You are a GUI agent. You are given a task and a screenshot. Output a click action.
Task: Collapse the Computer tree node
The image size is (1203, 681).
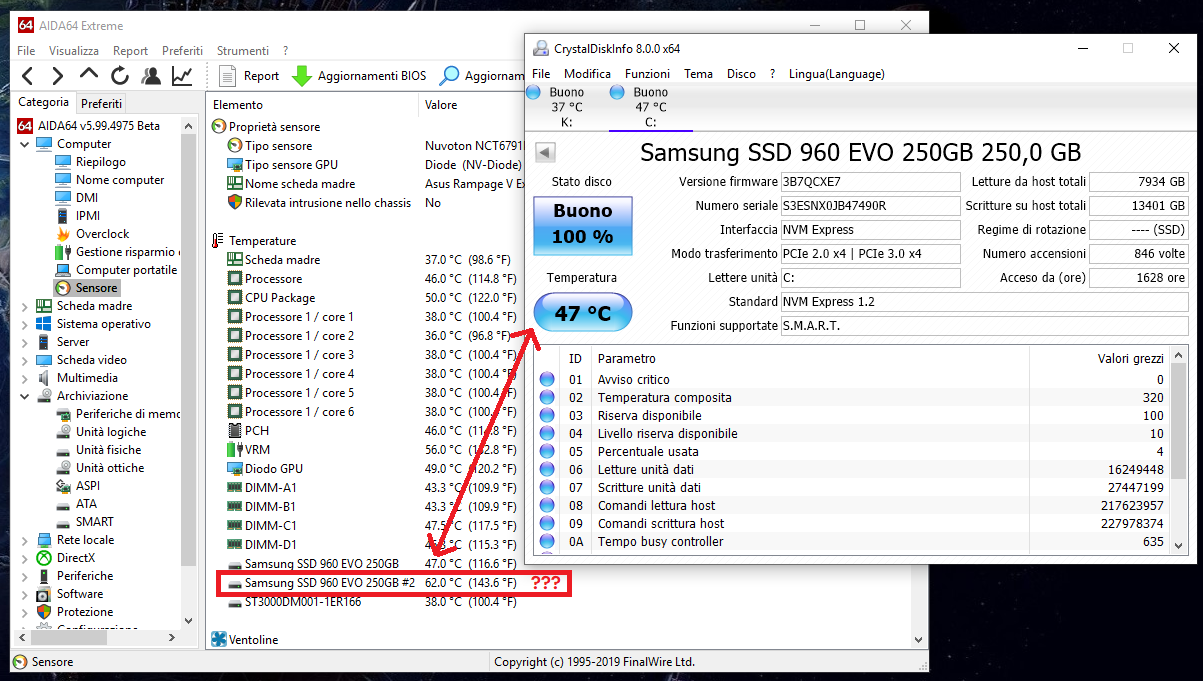[x=26, y=144]
